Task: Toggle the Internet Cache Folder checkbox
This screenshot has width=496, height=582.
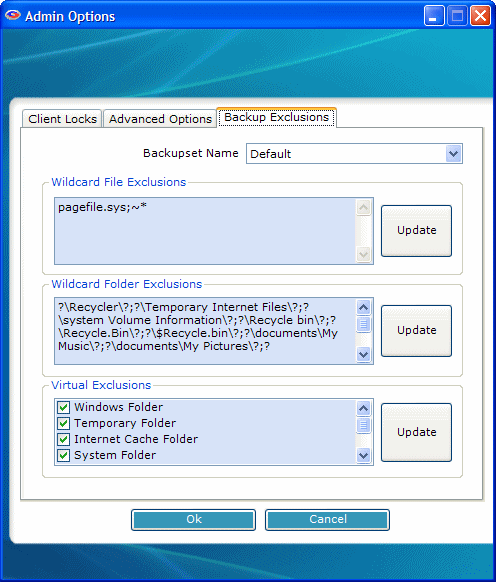Action: [x=63, y=439]
